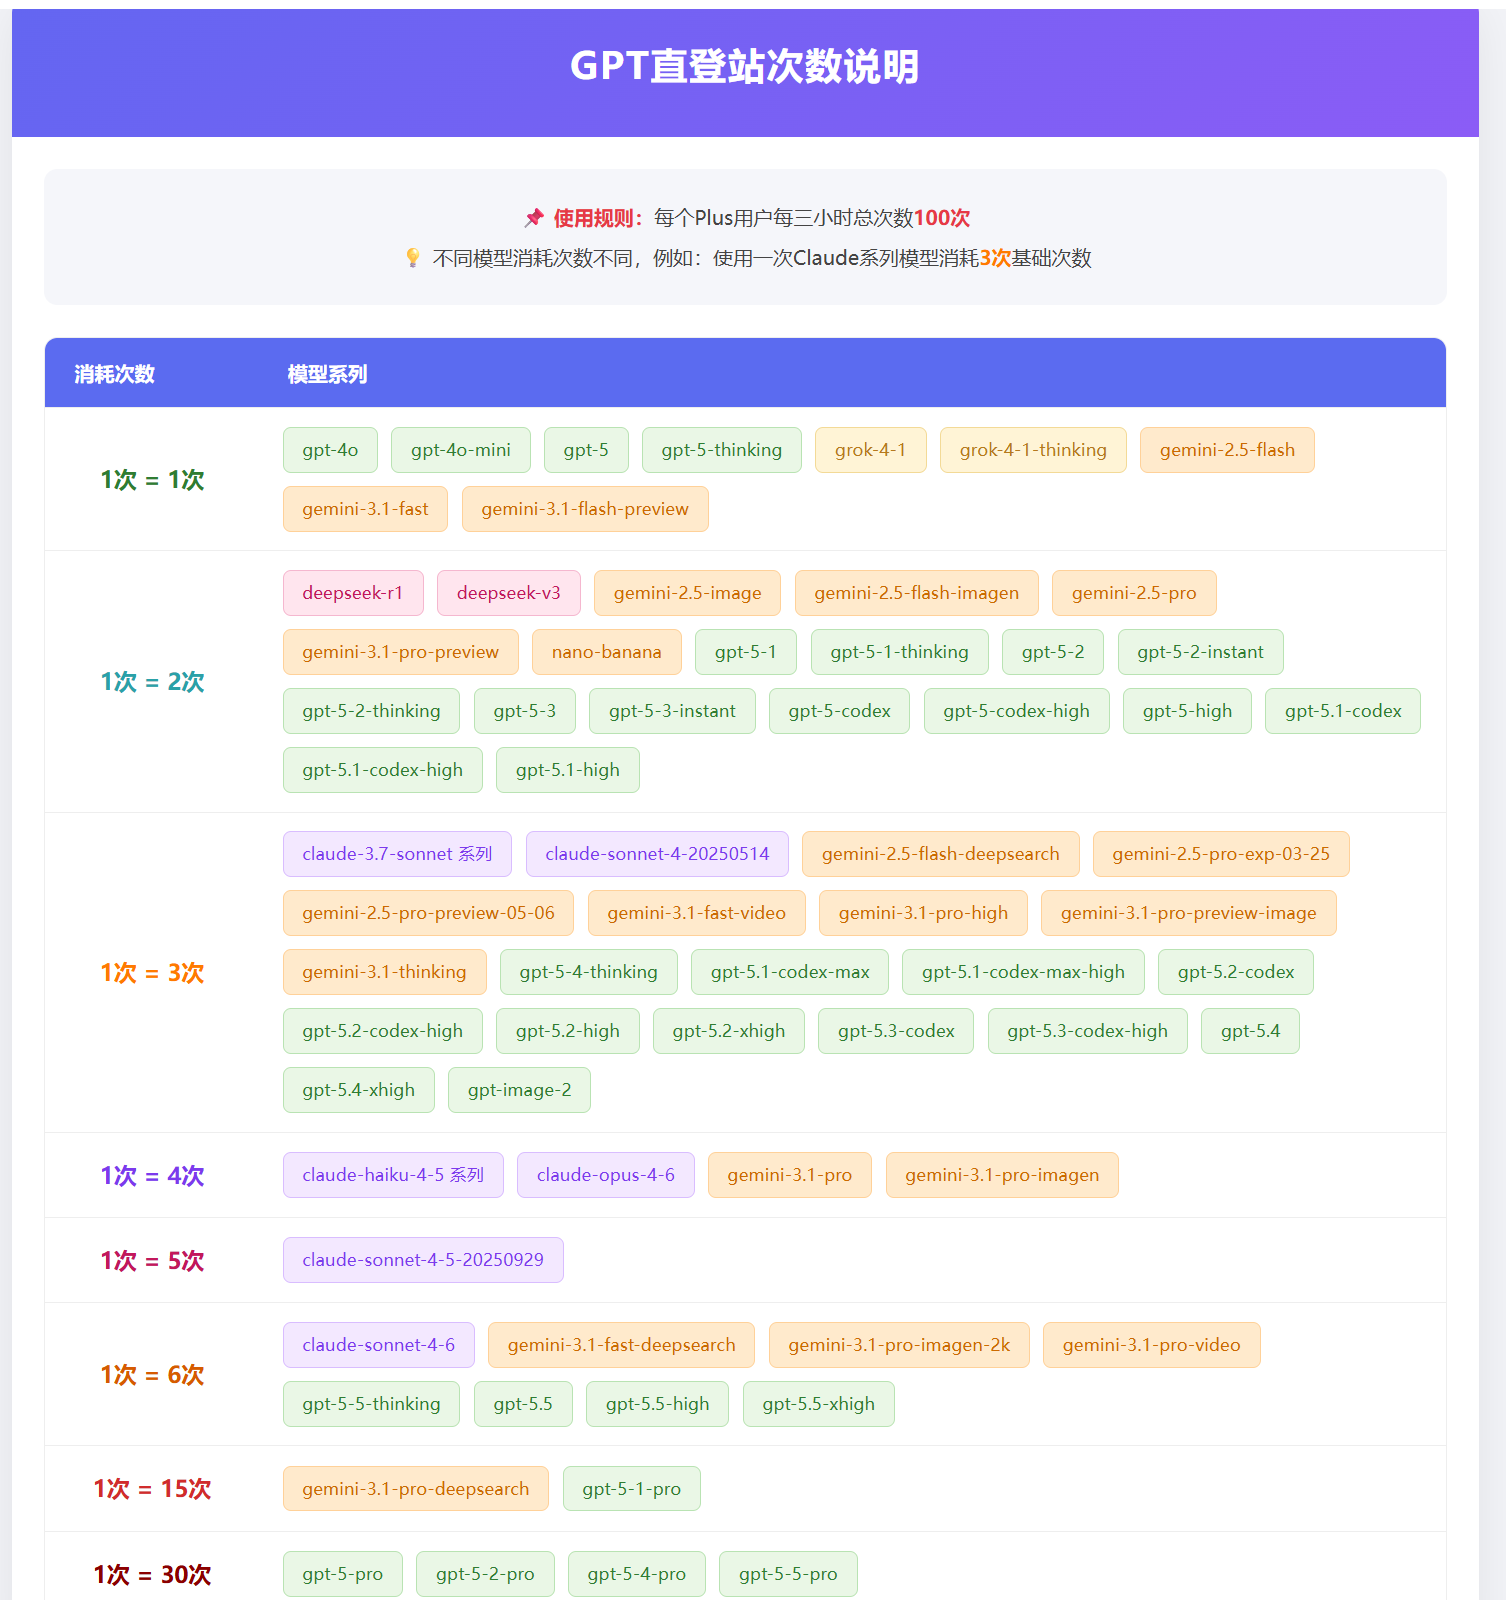Click the 1次 = 3次 cost label
The width and height of the screenshot is (1506, 1600).
pyautogui.click(x=152, y=973)
